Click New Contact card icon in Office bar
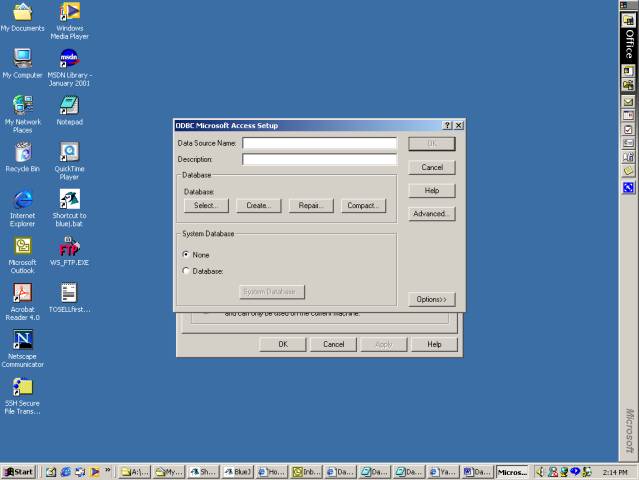This screenshot has height=480, width=639. 628,143
